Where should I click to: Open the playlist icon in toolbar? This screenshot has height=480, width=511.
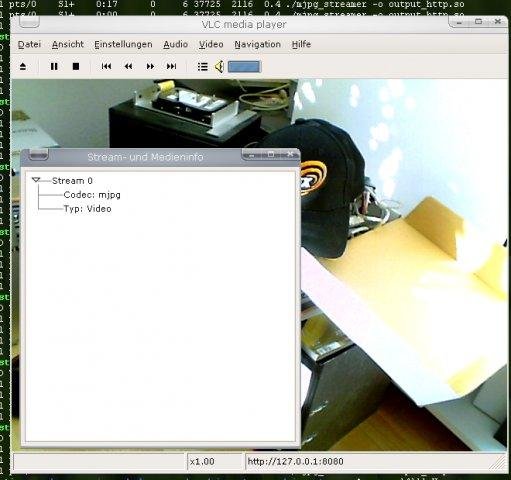coord(203,67)
